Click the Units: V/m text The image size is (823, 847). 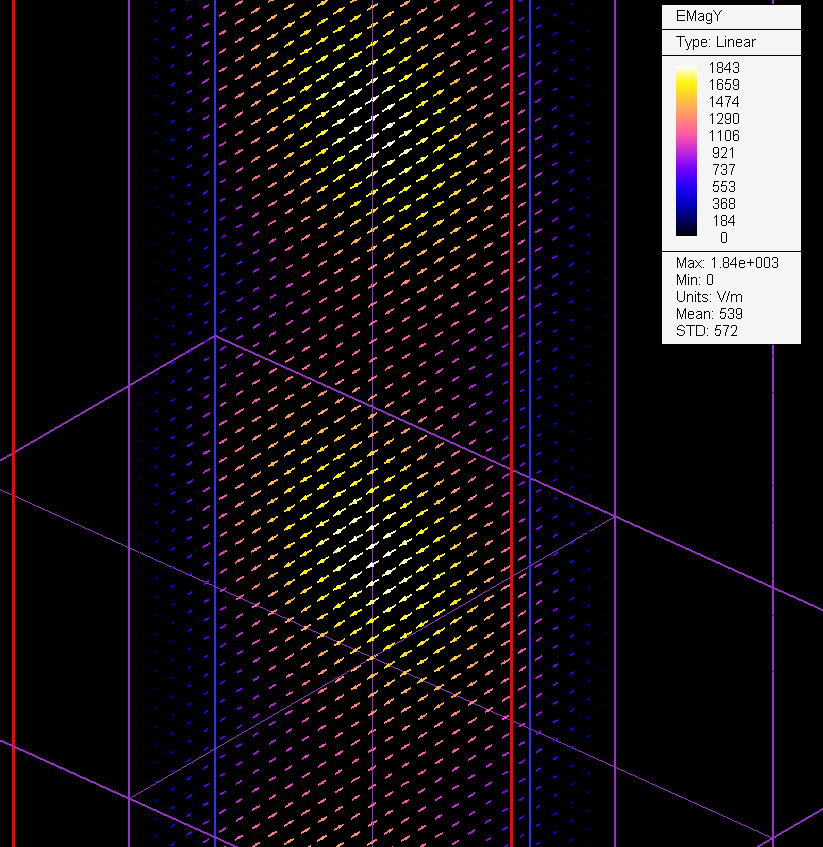(x=709, y=297)
